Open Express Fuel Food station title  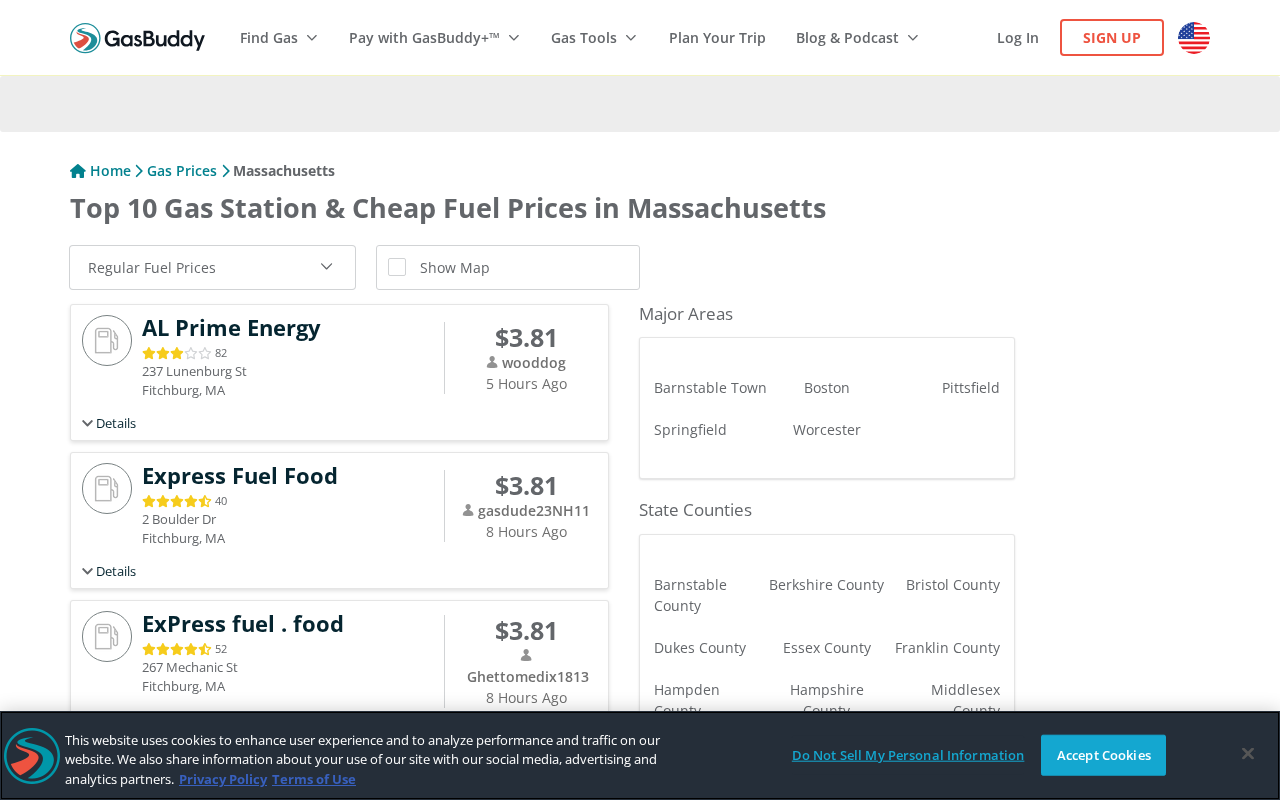(240, 476)
